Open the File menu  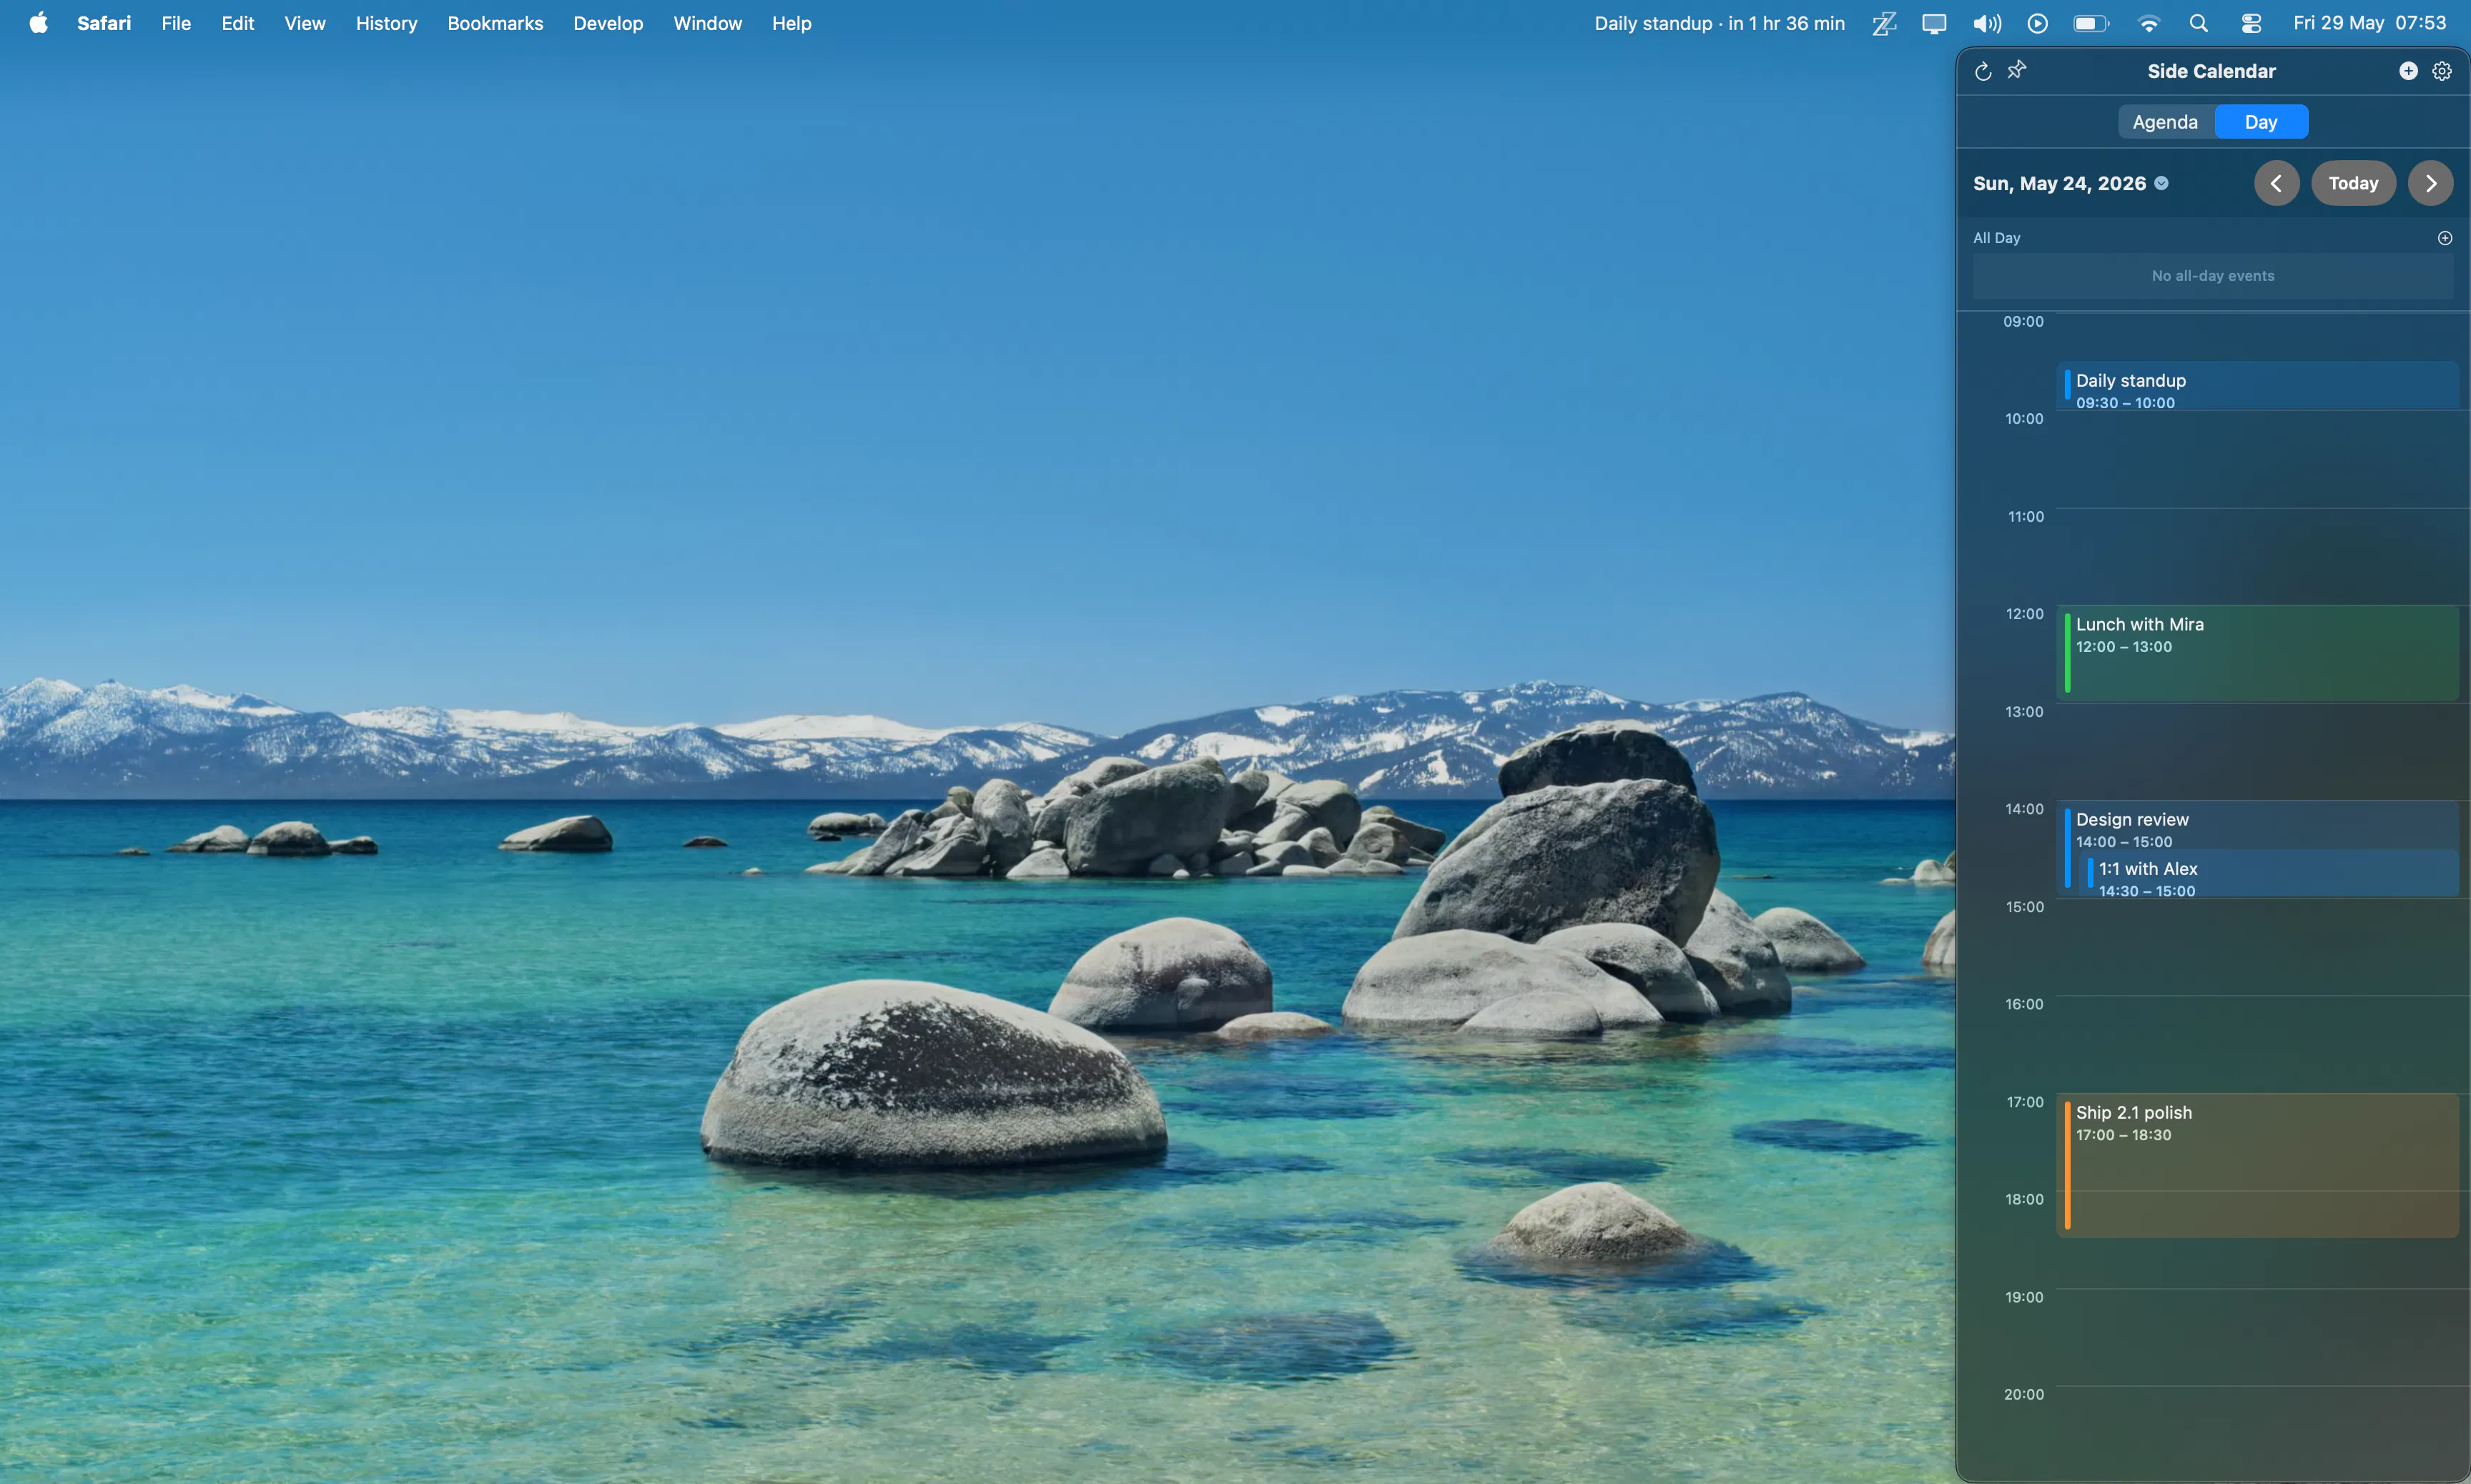click(x=176, y=23)
